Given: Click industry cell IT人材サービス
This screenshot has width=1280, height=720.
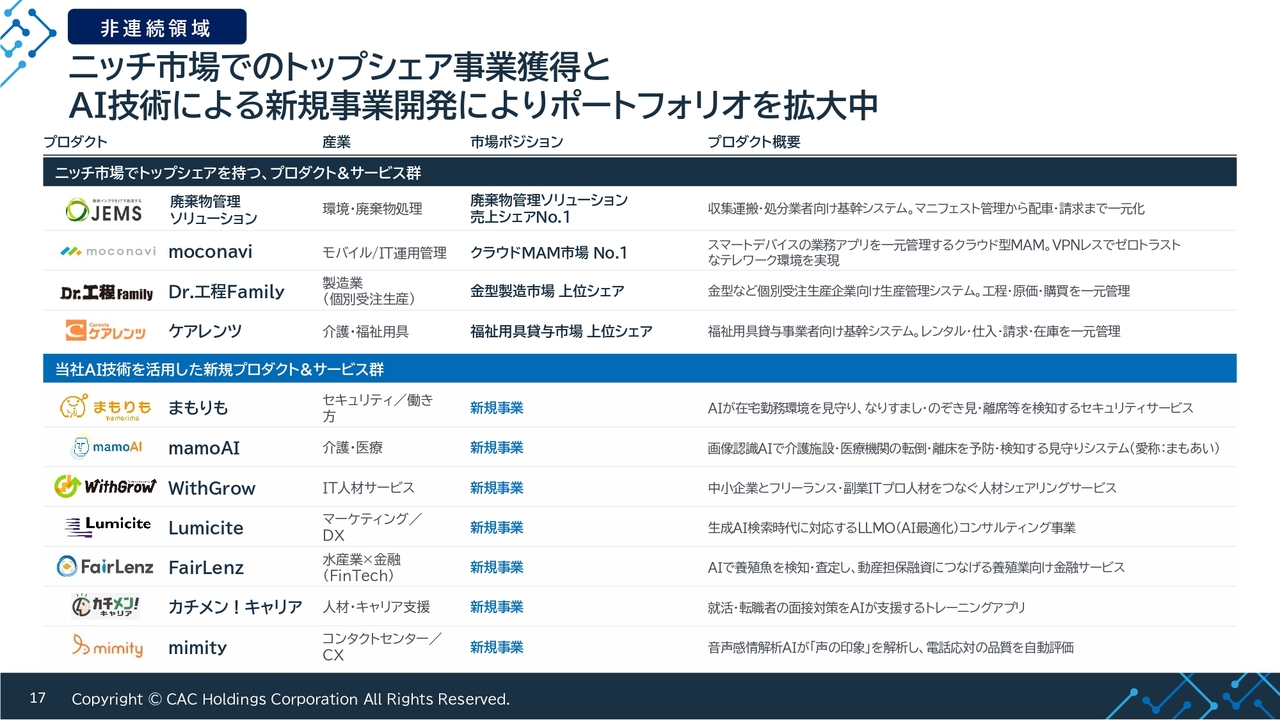Looking at the screenshot, I should tap(368, 488).
